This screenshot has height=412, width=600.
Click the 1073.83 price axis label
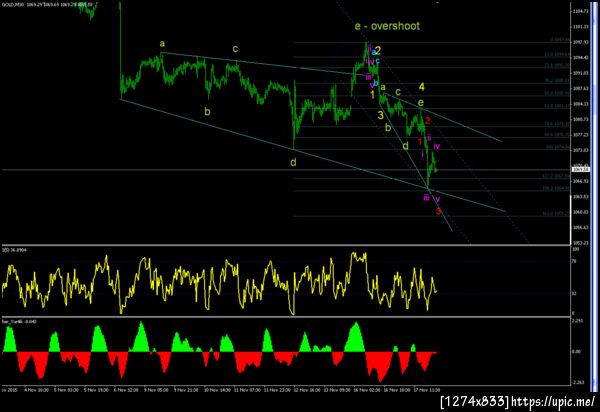point(580,150)
